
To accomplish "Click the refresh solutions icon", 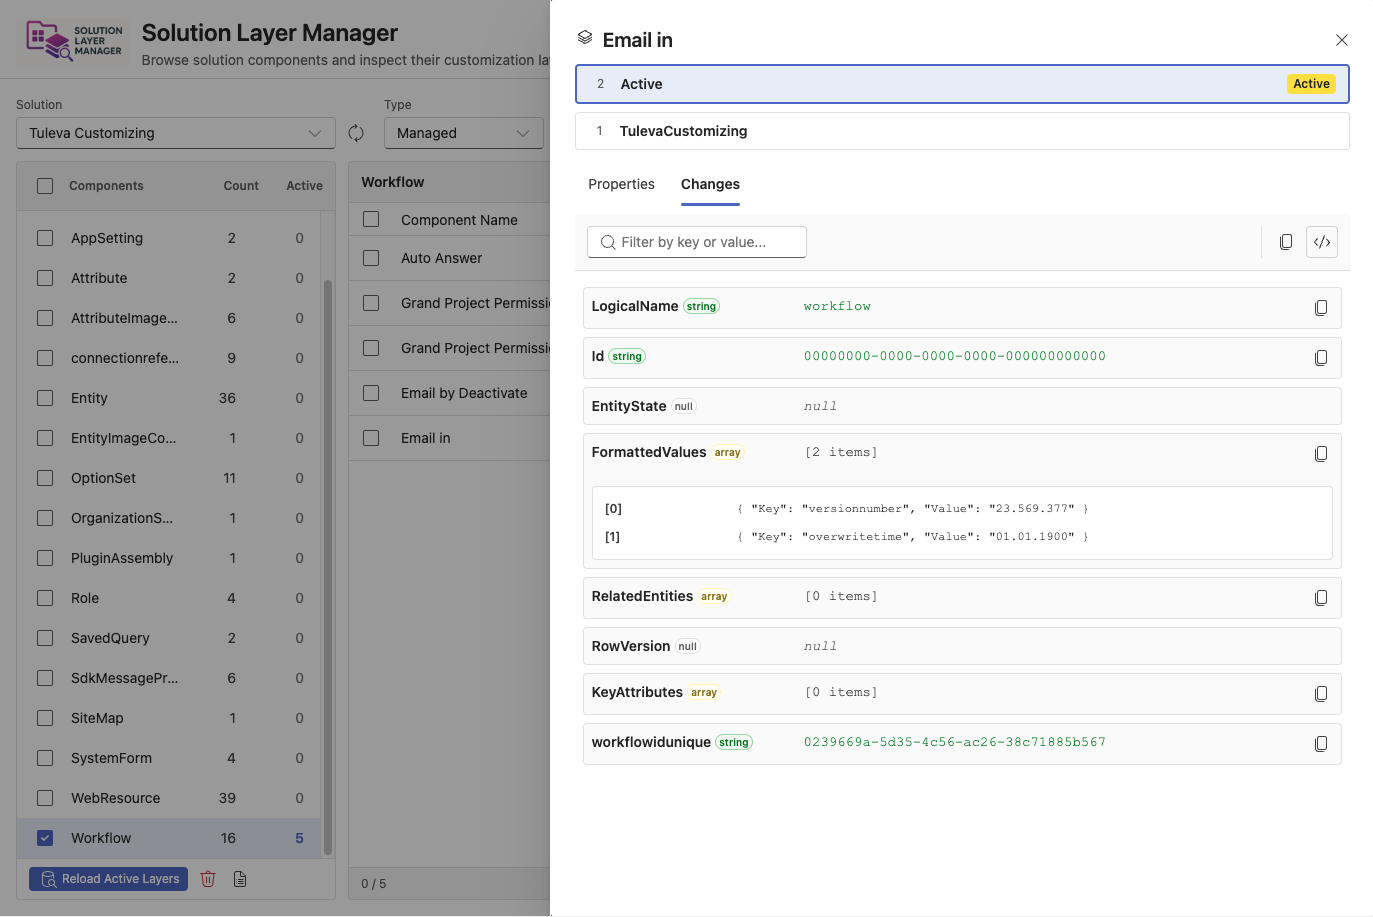I will point(356,133).
